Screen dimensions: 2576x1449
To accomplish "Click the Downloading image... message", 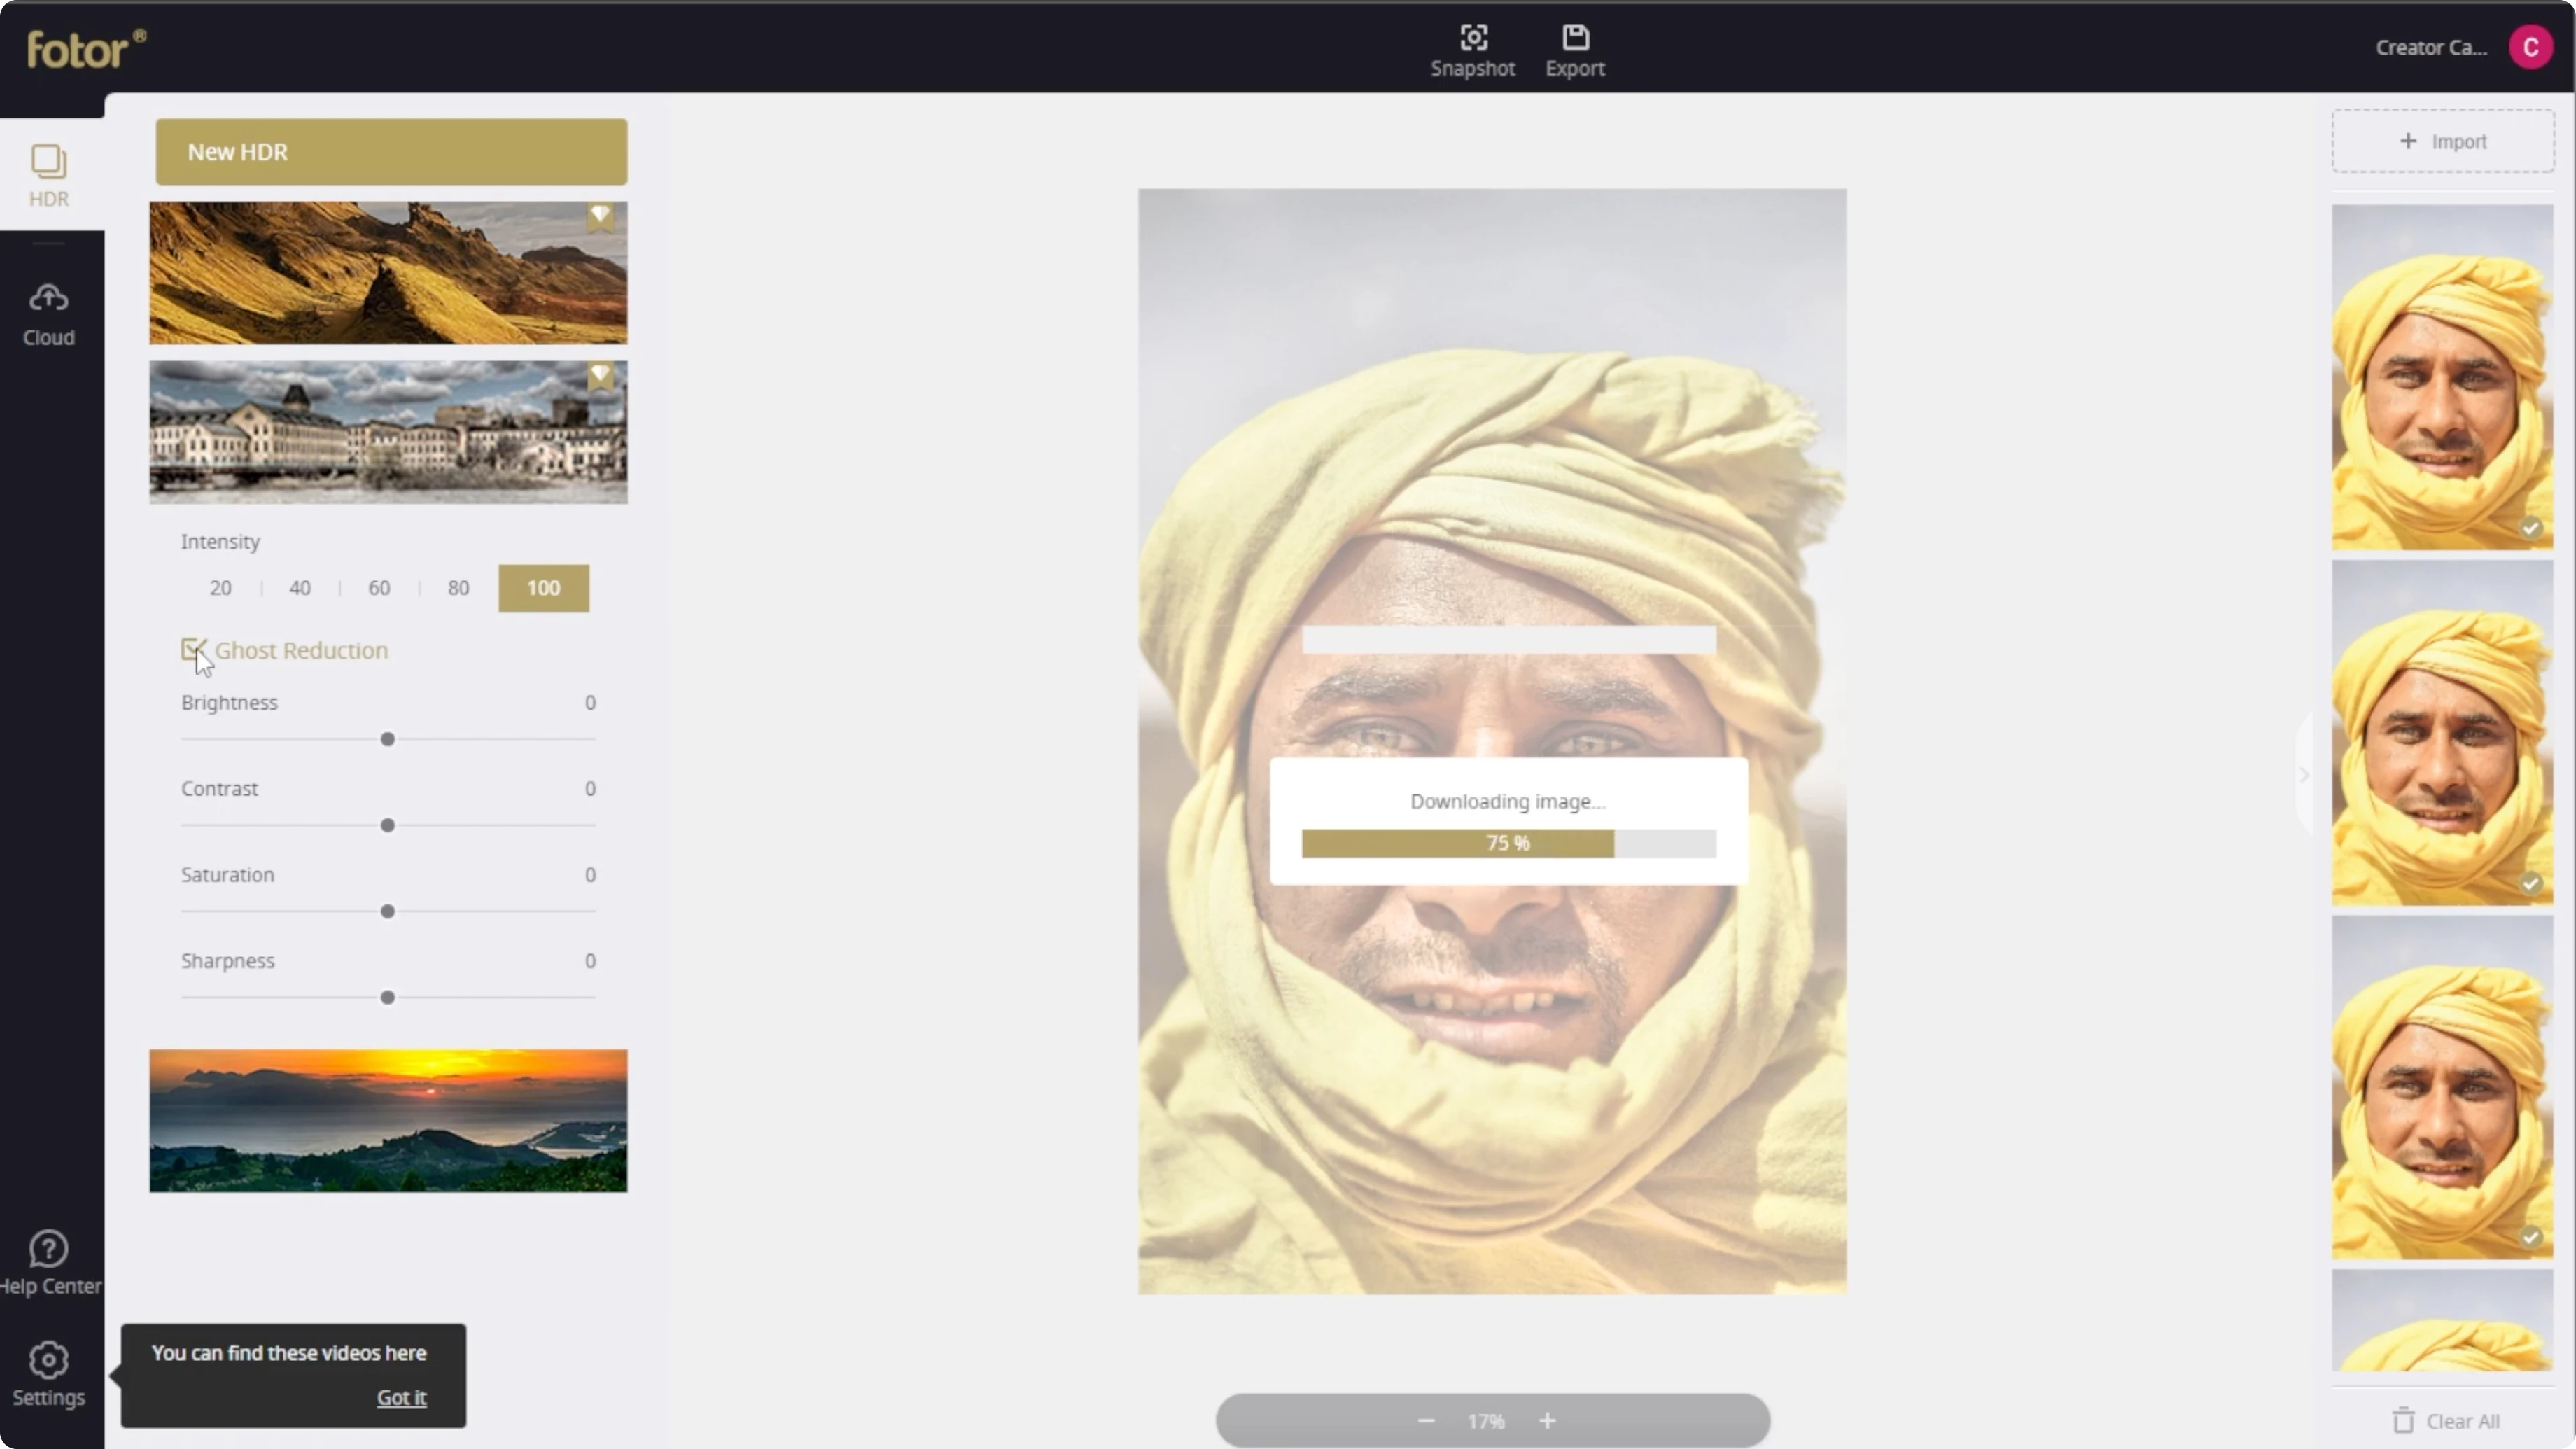I will pyautogui.click(x=1508, y=801).
